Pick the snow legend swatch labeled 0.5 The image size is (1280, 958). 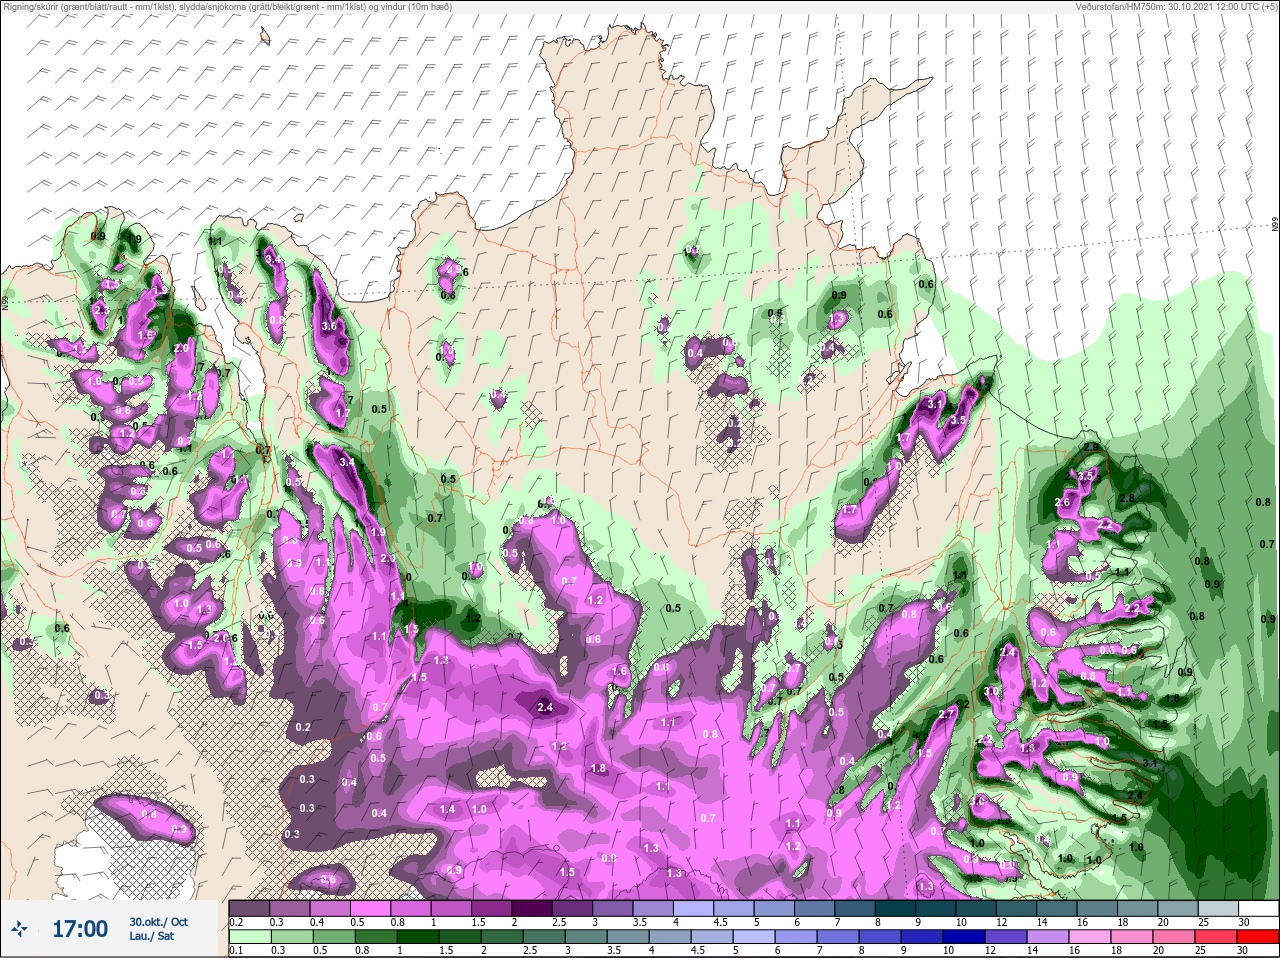(370, 907)
